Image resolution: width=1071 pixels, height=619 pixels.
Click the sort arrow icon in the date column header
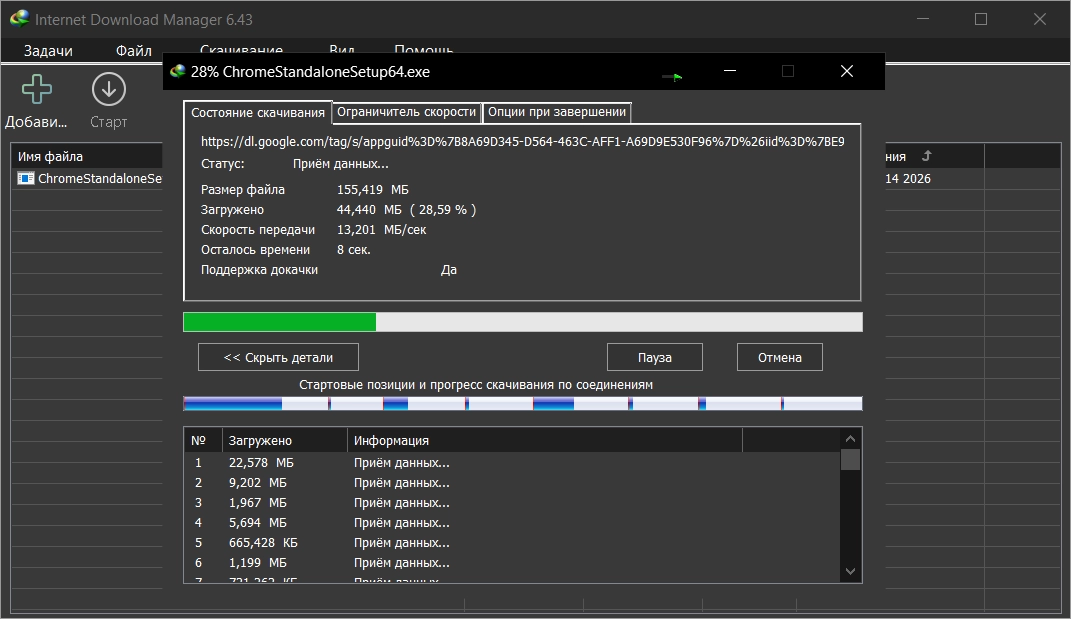coord(926,156)
